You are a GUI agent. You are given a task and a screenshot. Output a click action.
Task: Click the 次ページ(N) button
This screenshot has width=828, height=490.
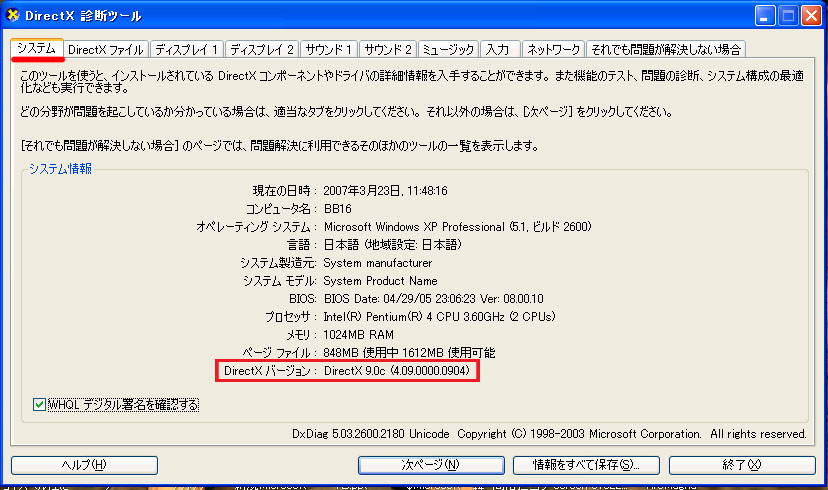[x=431, y=465]
